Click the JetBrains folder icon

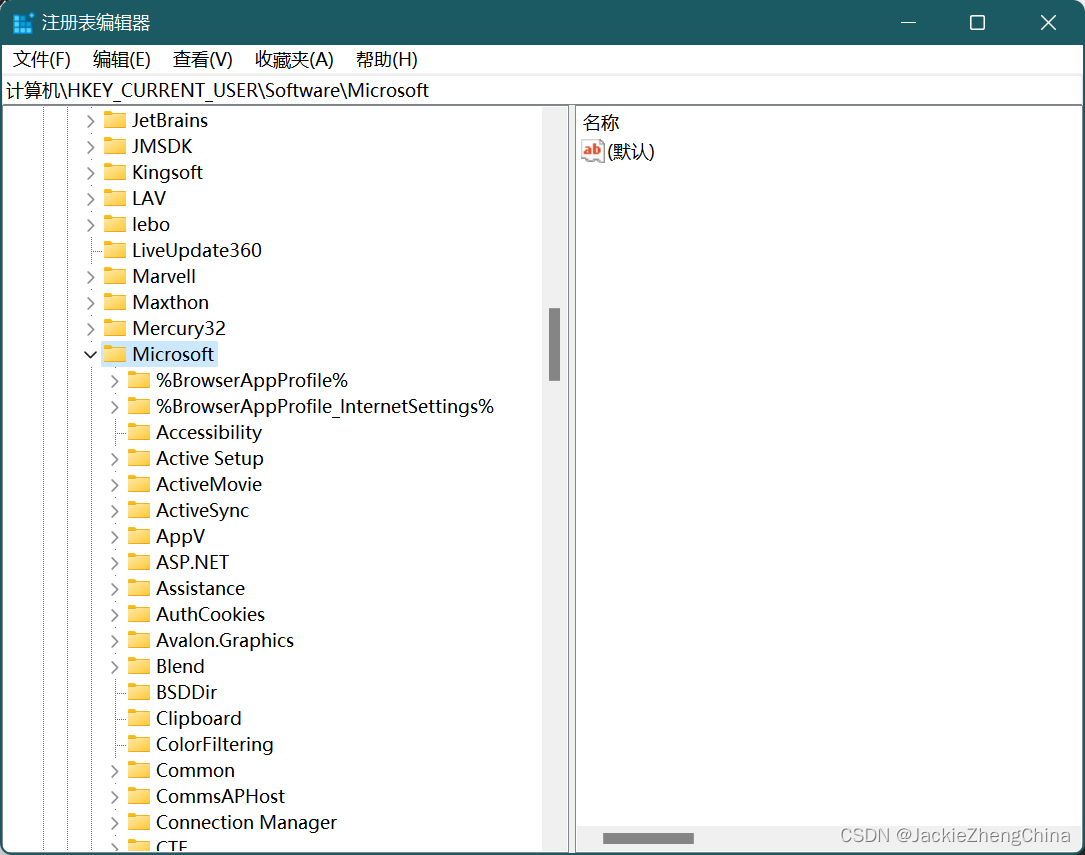pyautogui.click(x=115, y=120)
